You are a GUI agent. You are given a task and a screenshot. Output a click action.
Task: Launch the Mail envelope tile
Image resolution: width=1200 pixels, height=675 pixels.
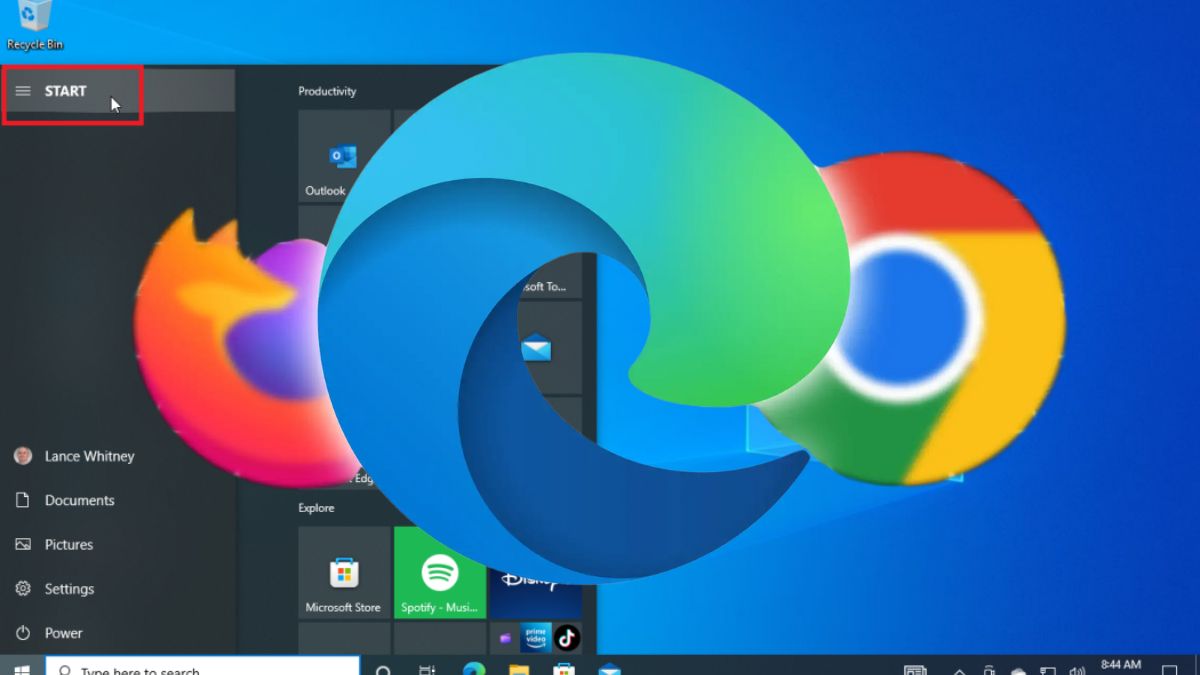pyautogui.click(x=537, y=348)
